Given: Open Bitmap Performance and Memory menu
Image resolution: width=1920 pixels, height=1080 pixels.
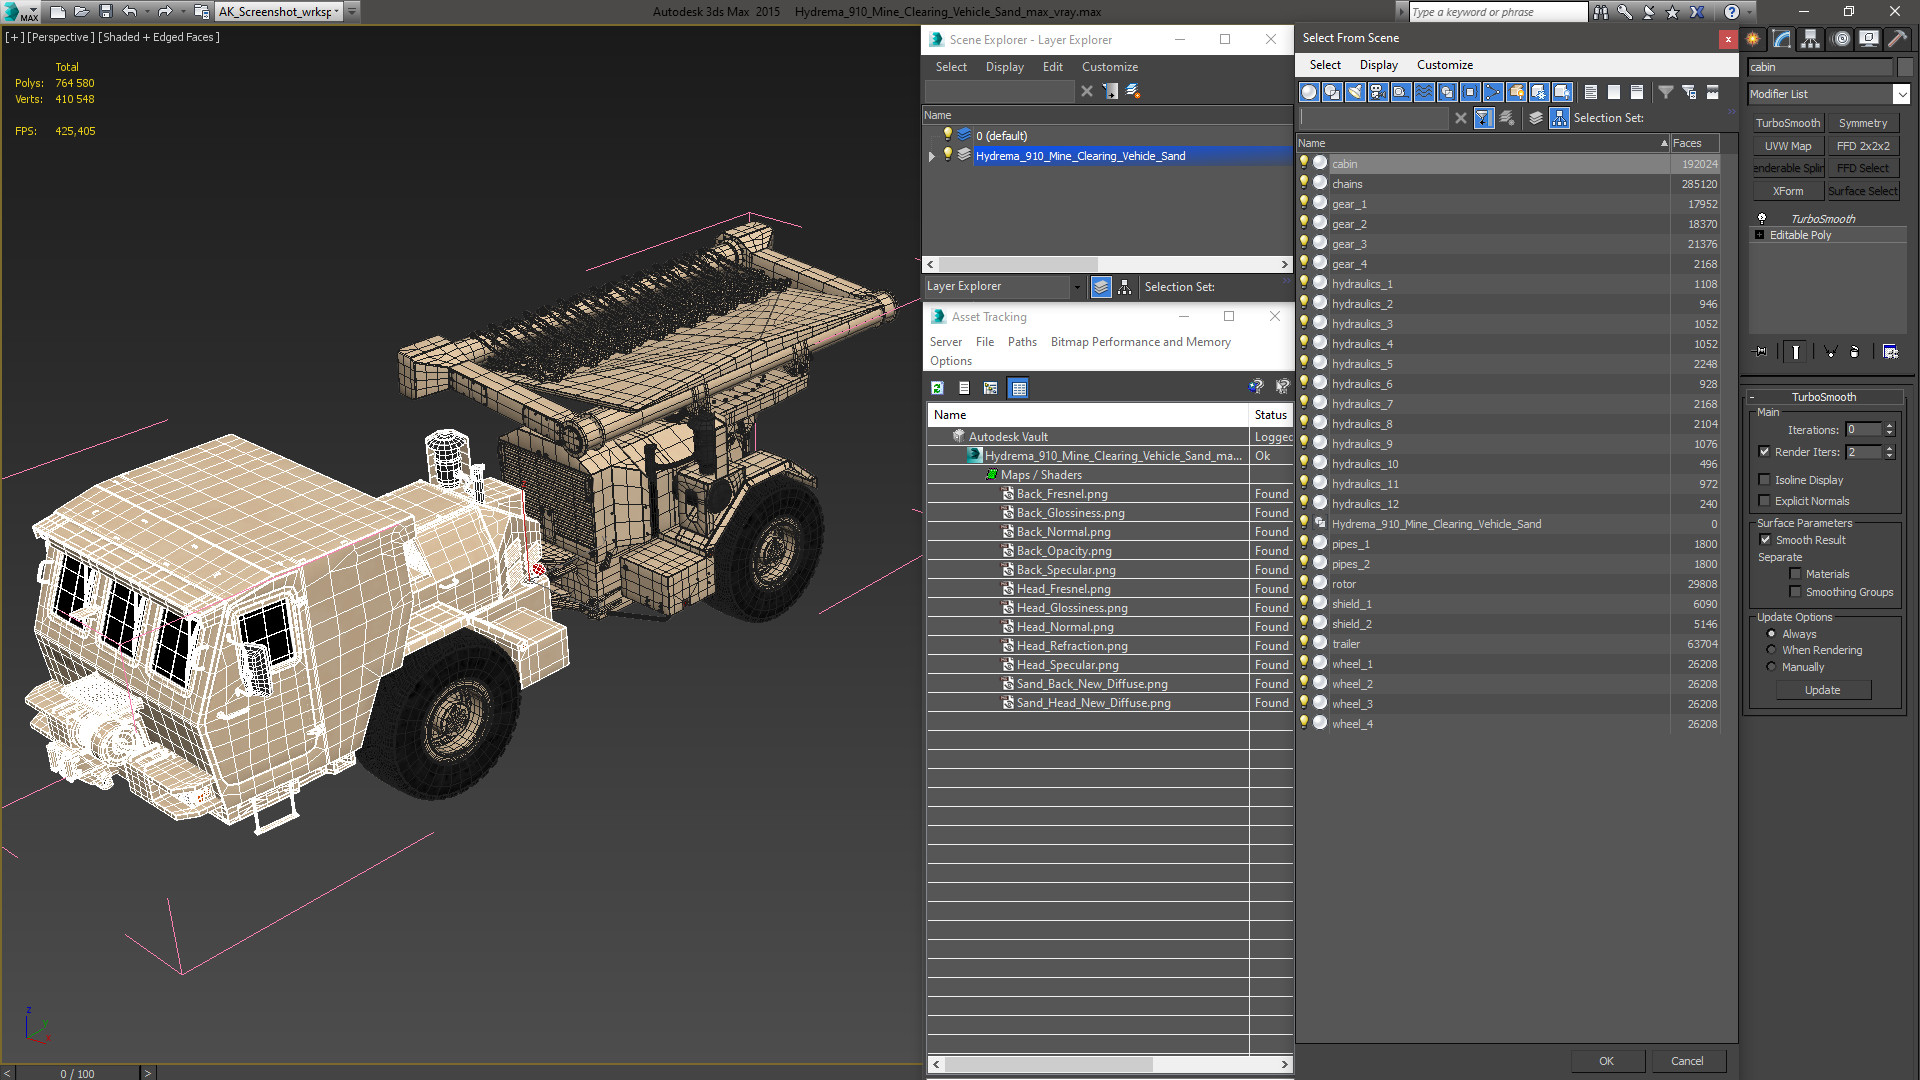Looking at the screenshot, I should point(1140,342).
